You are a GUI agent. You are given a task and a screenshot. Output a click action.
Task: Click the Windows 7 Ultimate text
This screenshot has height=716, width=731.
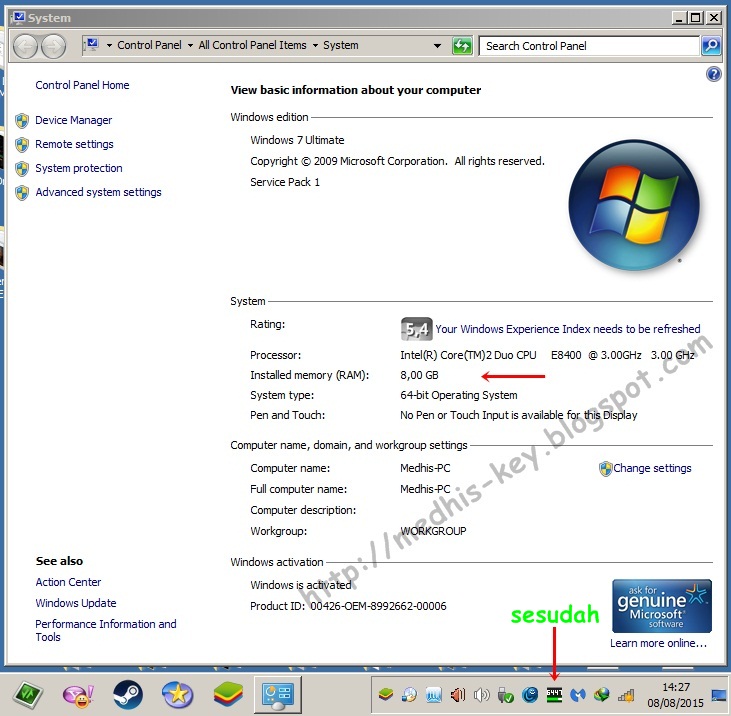(x=297, y=140)
